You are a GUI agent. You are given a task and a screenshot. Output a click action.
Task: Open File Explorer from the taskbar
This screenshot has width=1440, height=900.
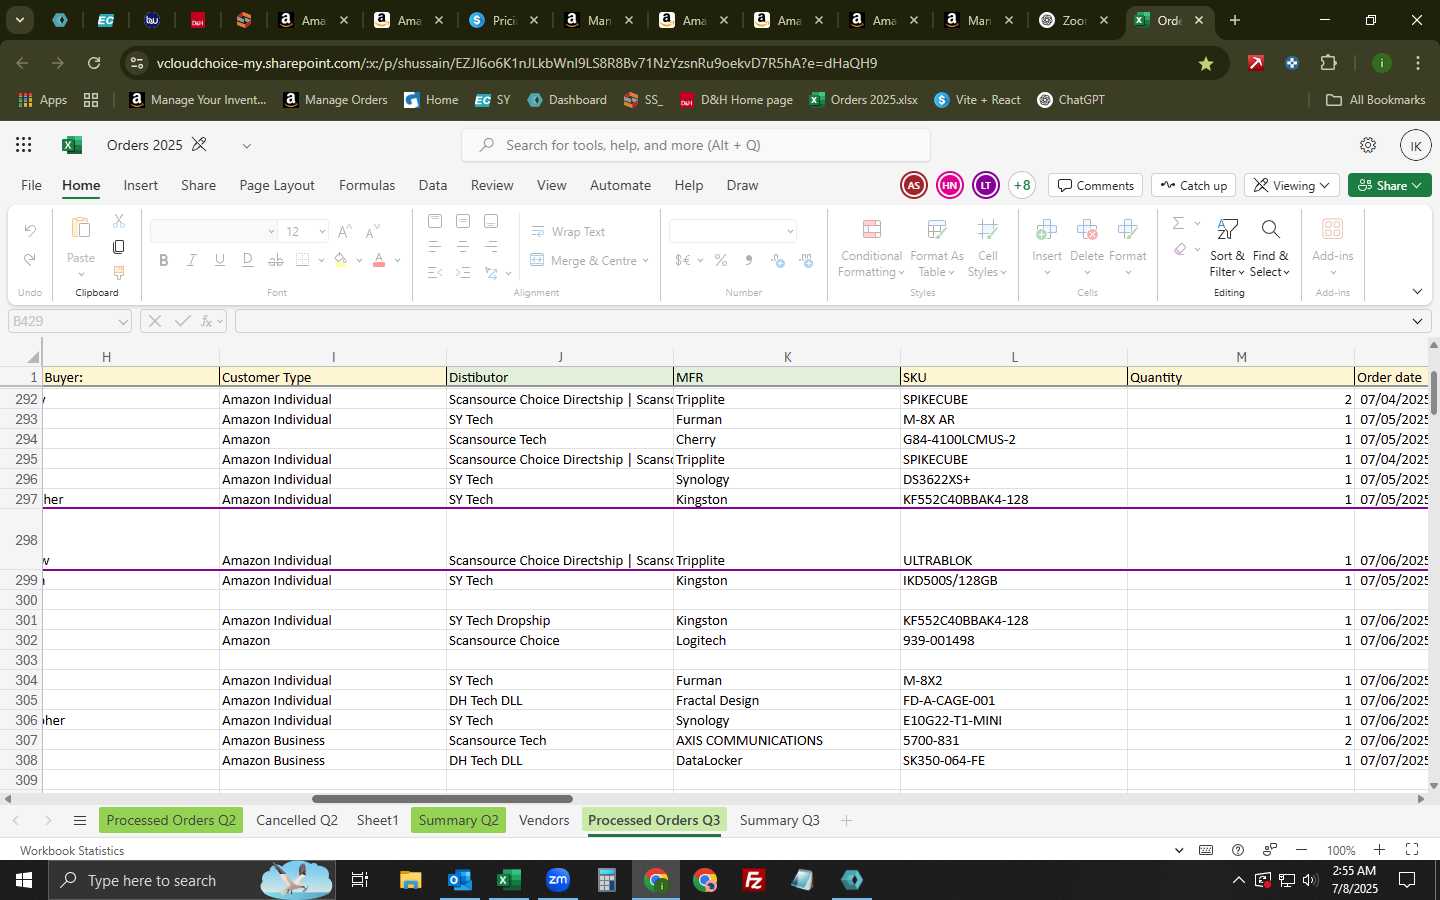pyautogui.click(x=411, y=880)
